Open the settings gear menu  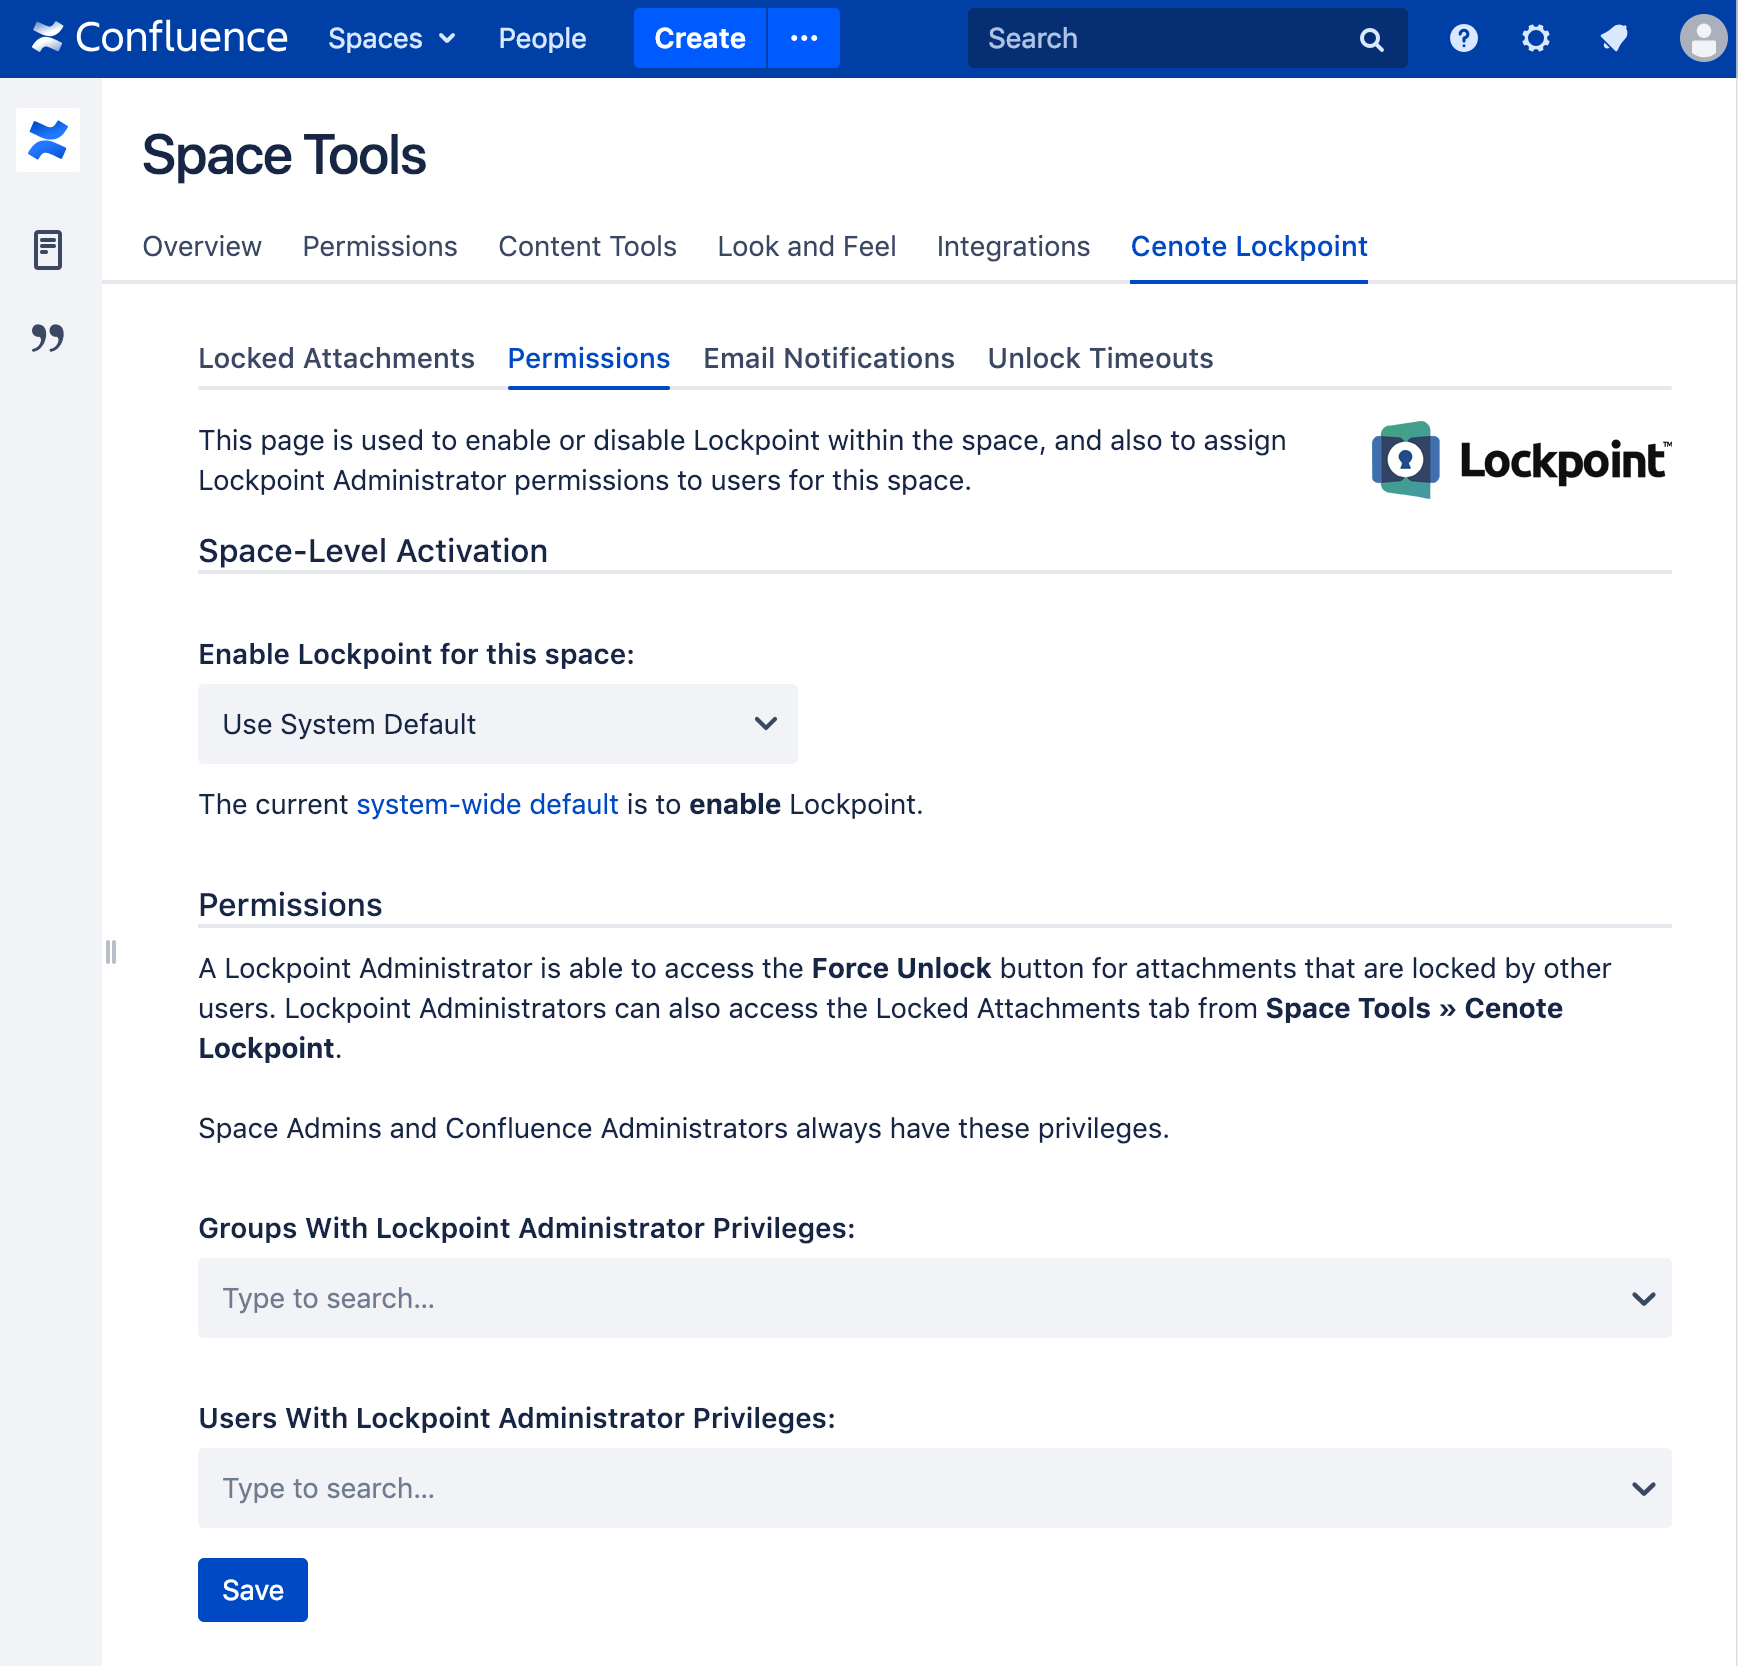(x=1535, y=38)
